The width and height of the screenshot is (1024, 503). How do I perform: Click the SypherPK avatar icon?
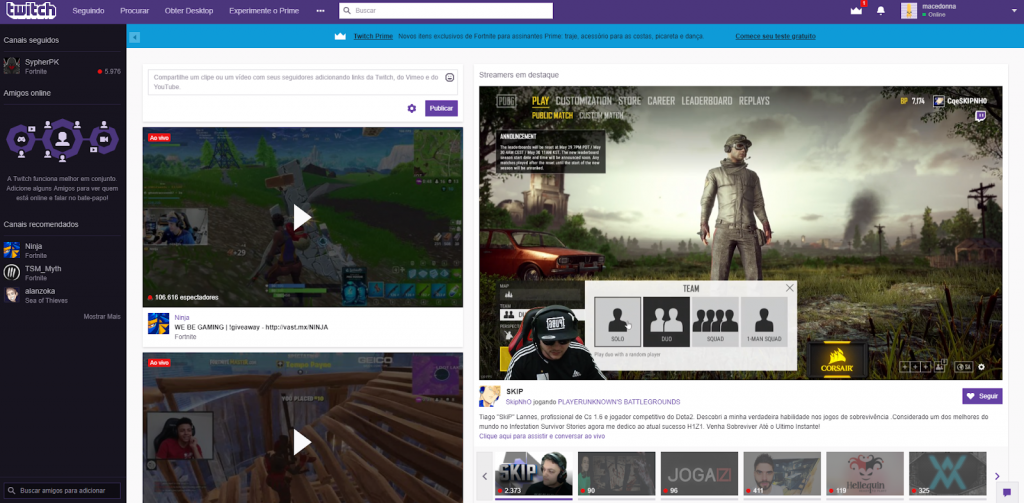pyautogui.click(x=12, y=66)
